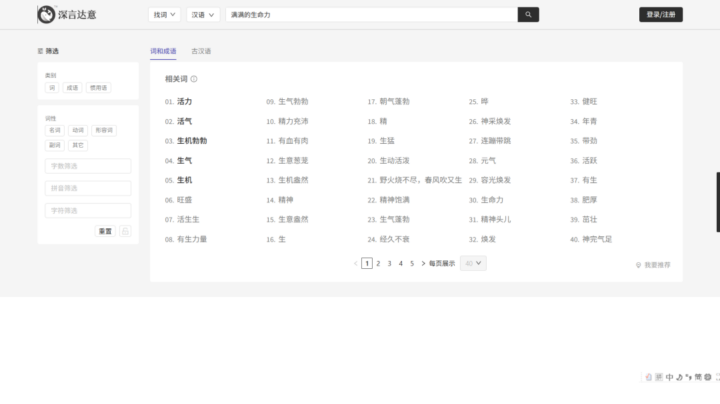The width and height of the screenshot is (720, 404).
Task: Click the IME moon half-width icon
Action: coord(679,377)
